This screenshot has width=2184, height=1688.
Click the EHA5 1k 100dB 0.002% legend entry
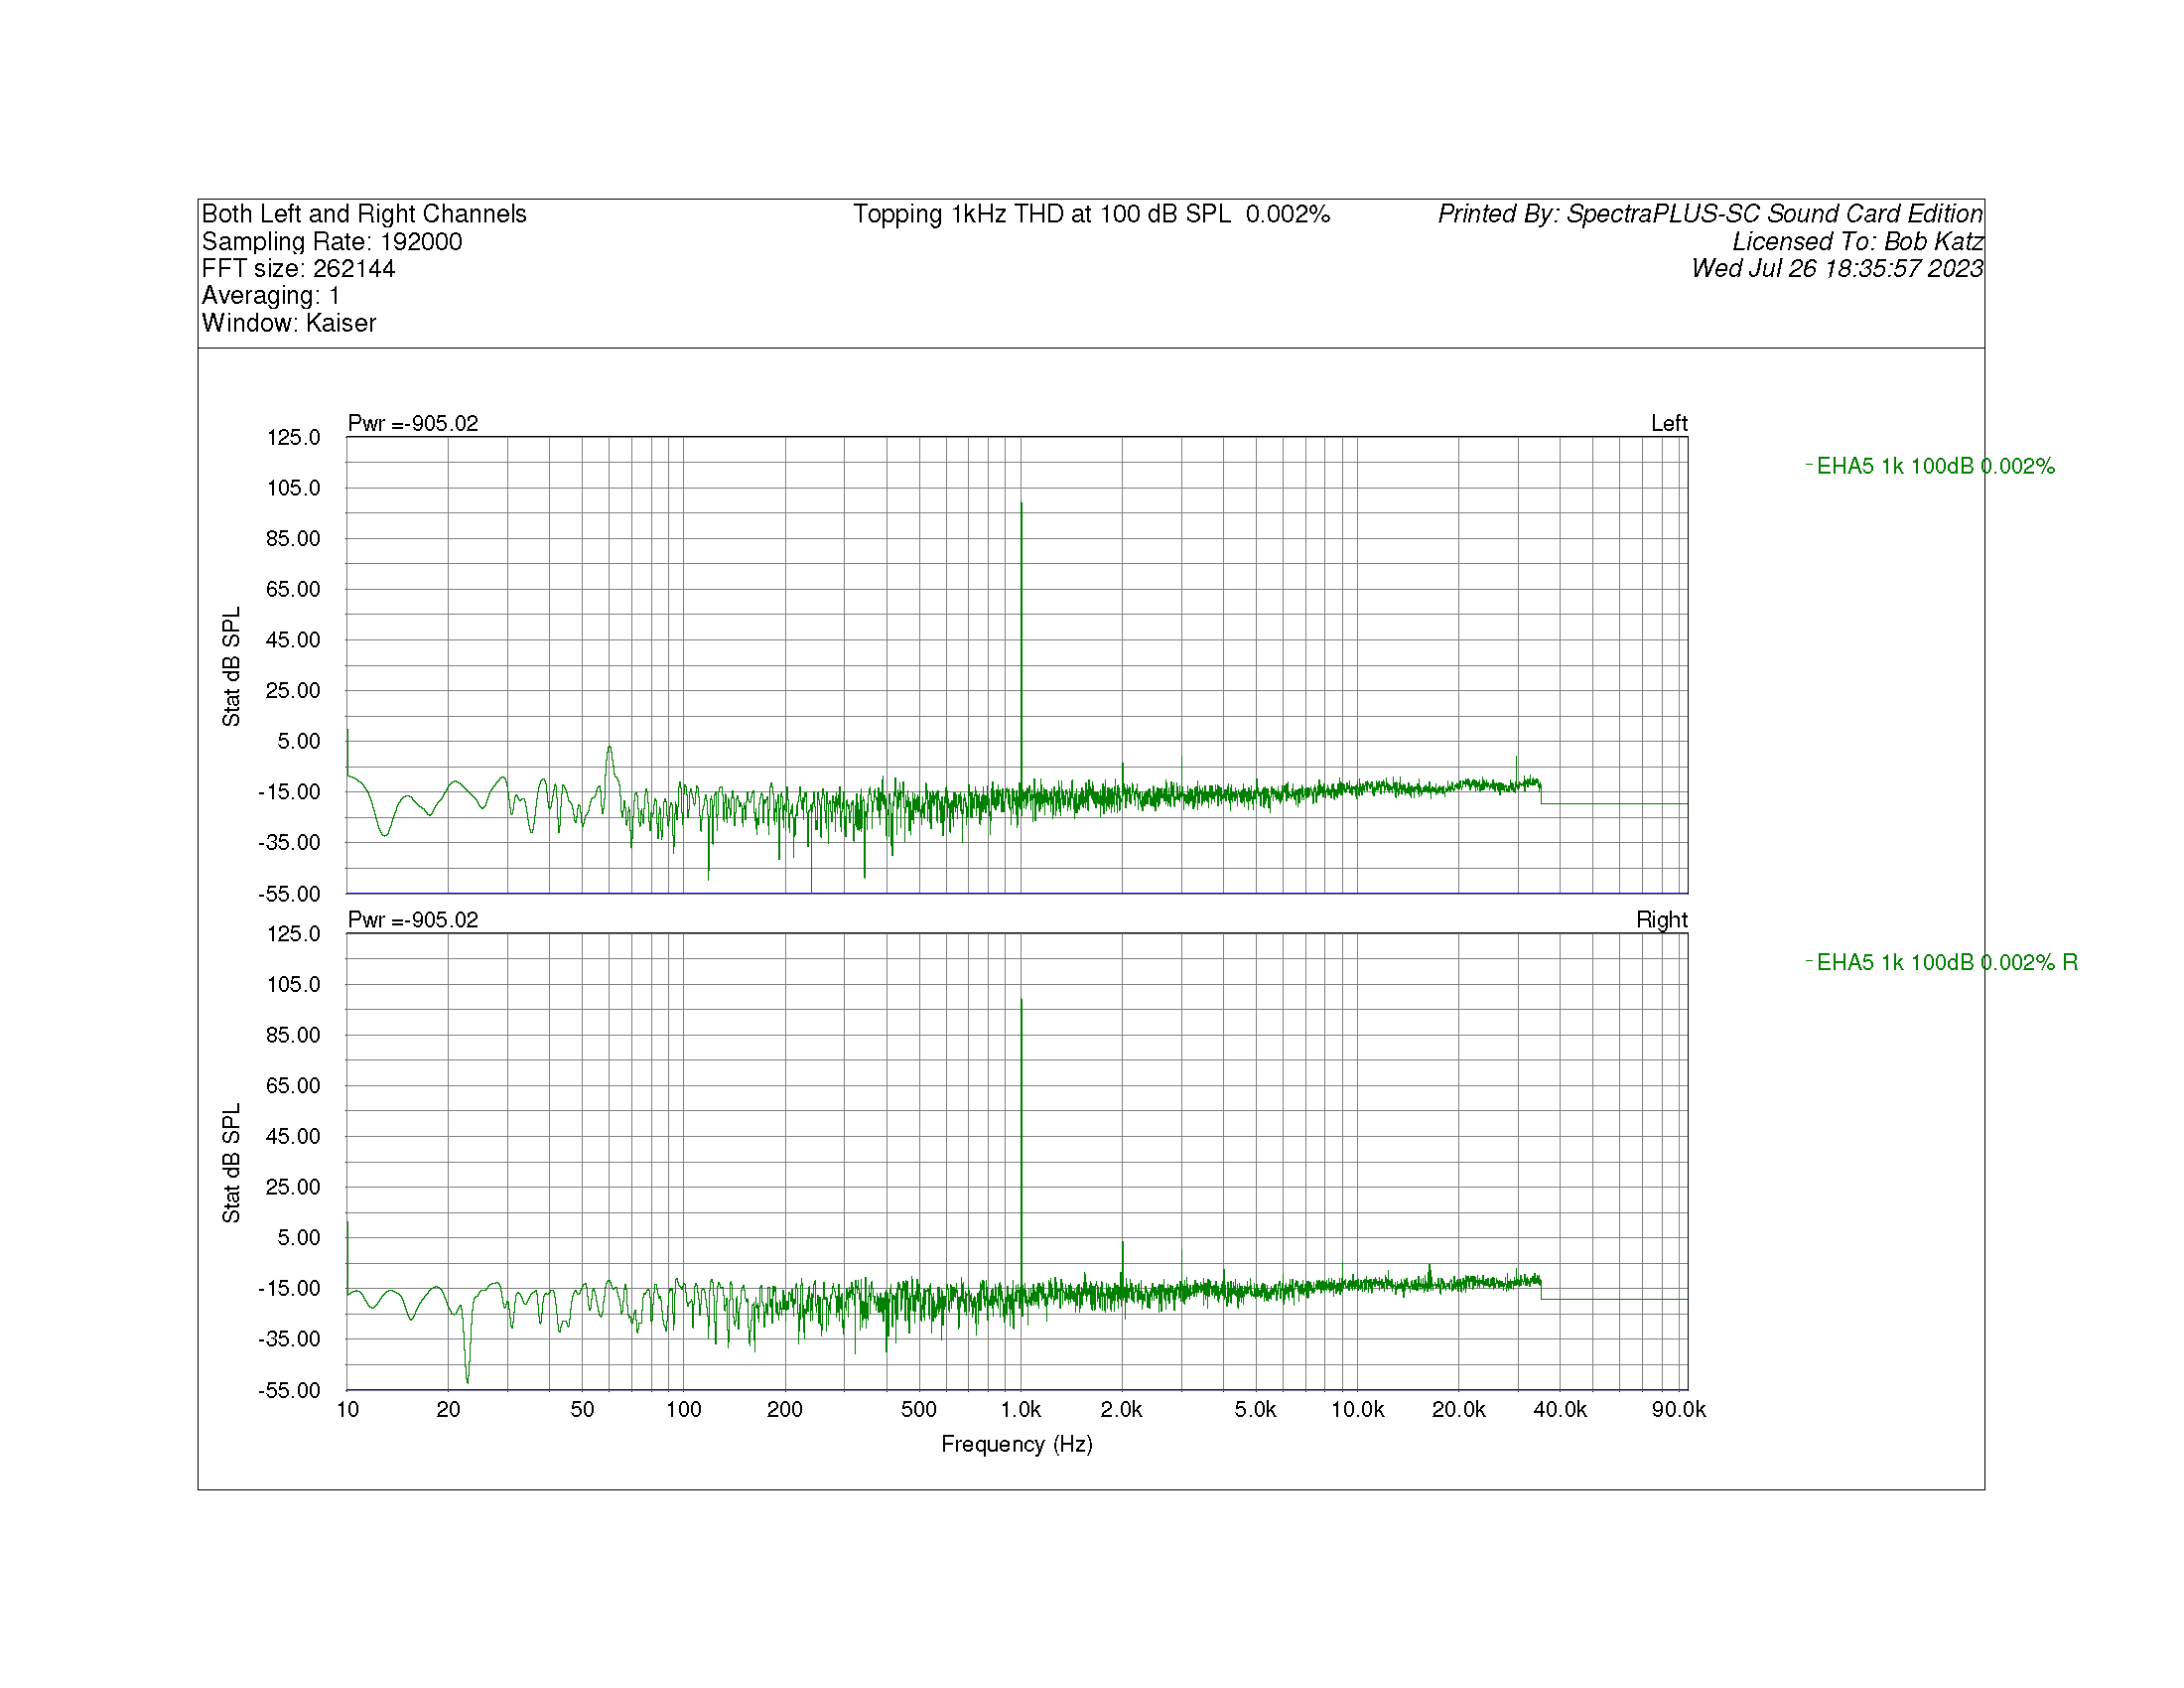tap(1935, 466)
